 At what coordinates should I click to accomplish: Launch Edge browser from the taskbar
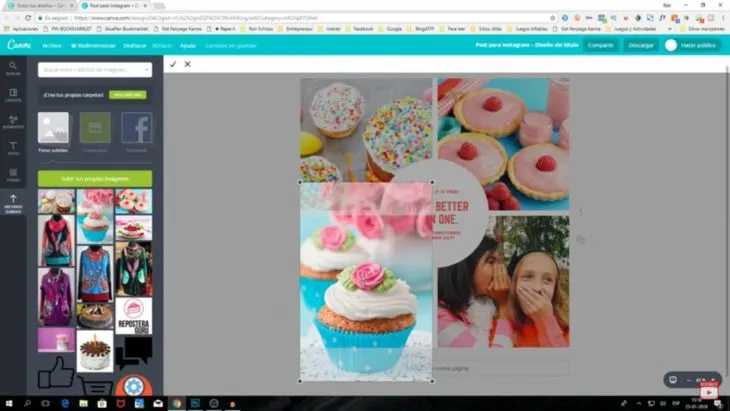pos(65,404)
